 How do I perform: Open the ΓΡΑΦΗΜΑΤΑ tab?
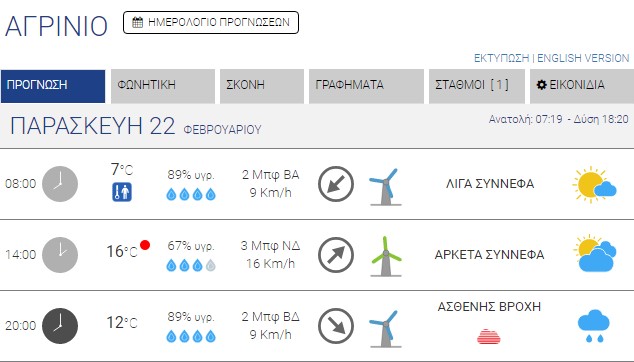pyautogui.click(x=366, y=86)
